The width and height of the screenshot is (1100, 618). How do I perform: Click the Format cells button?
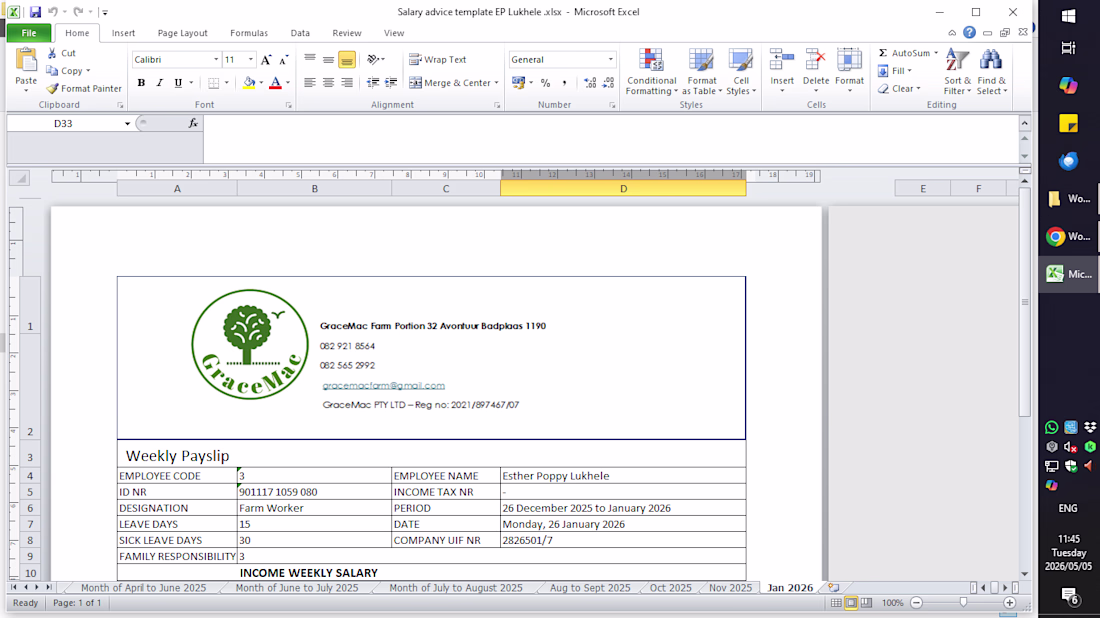(850, 72)
